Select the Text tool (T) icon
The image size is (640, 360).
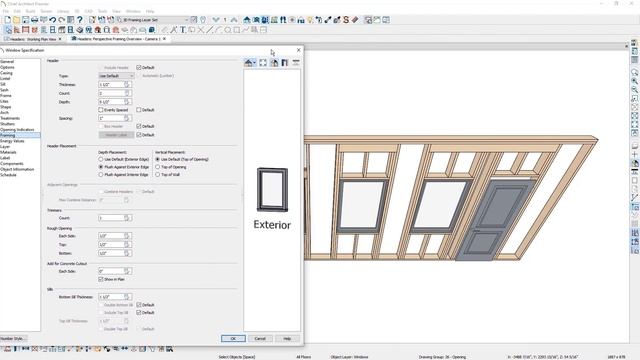(x=182, y=30)
